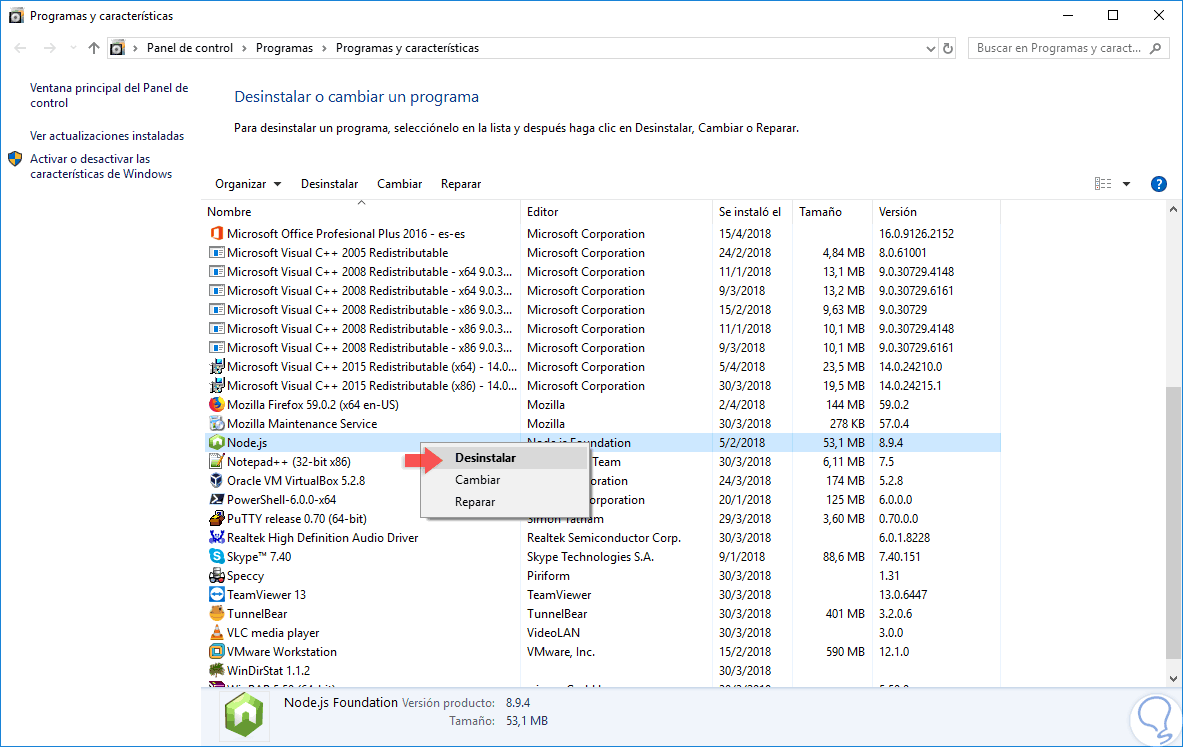The height and width of the screenshot is (747, 1183).
Task: Click the Skype 7.40 icon
Action: click(x=217, y=556)
